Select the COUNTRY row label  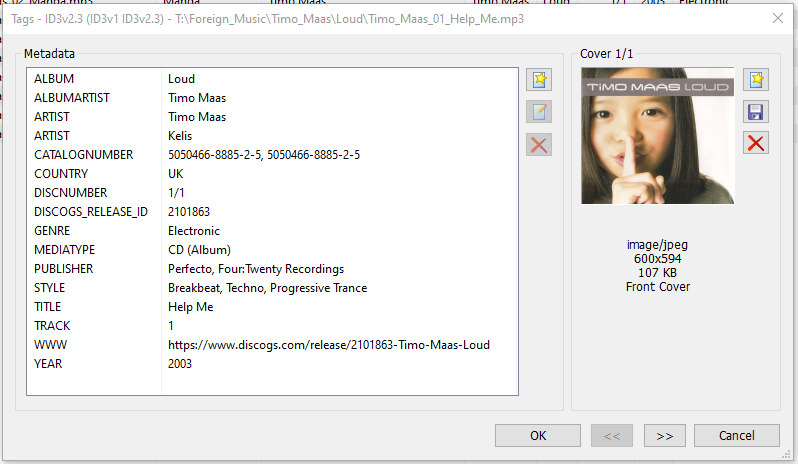click(x=61, y=173)
